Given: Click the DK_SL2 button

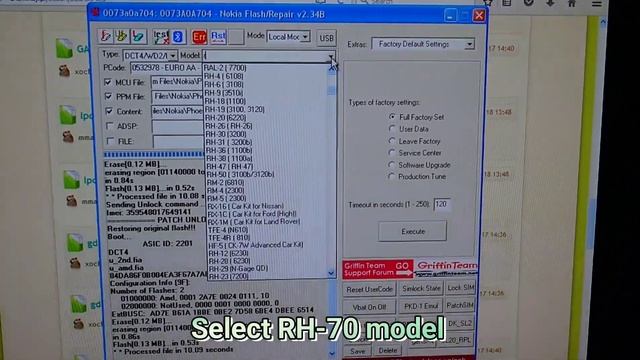Looking at the screenshot, I should pos(460,323).
